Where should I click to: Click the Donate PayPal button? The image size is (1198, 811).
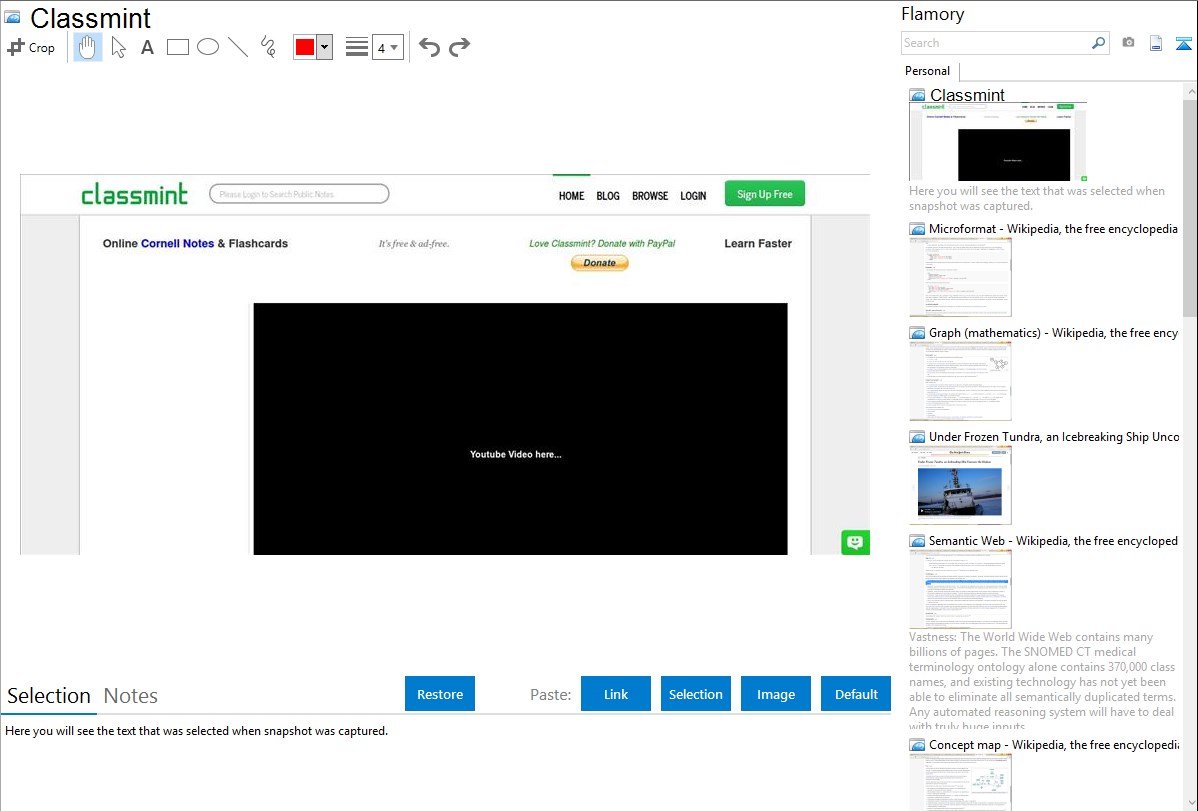pos(600,263)
